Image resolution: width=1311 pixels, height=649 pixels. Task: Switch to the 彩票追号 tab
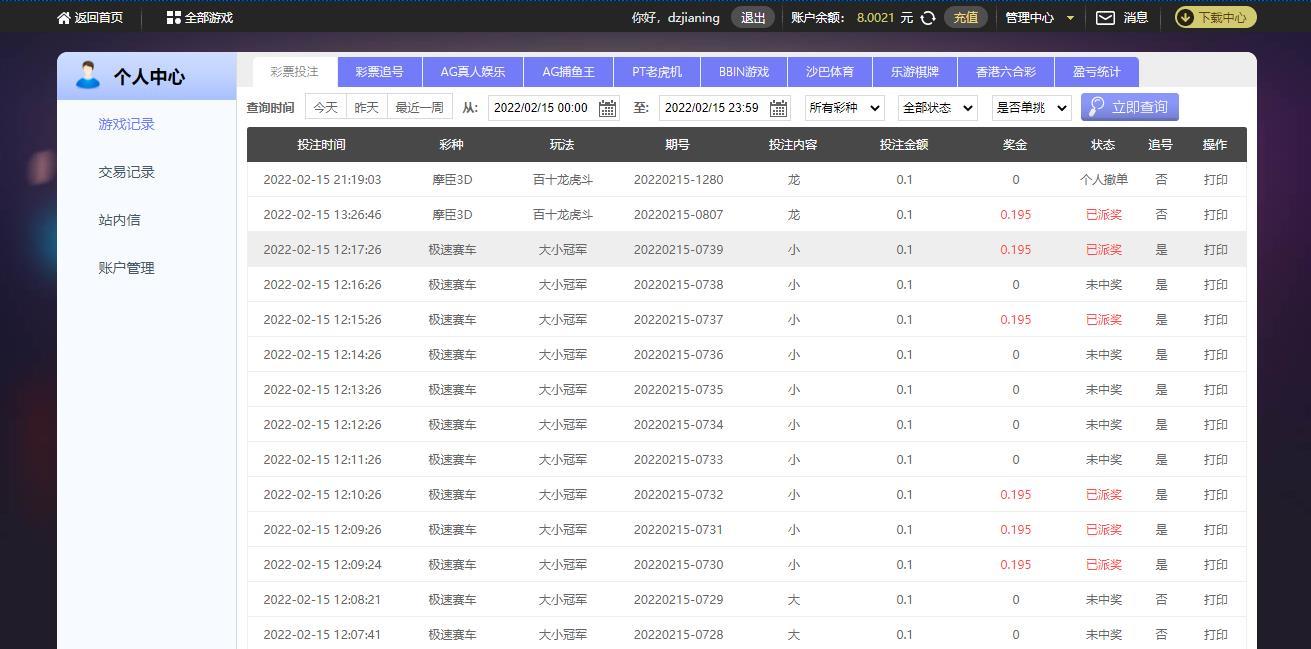point(380,72)
